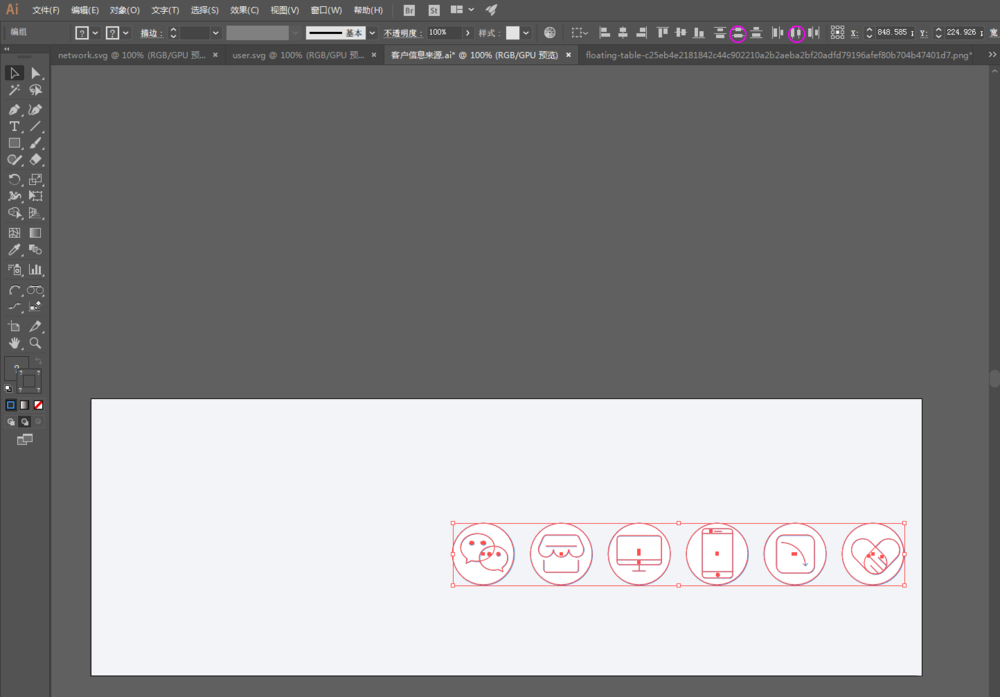The height and width of the screenshot is (697, 1000).
Task: Open arrange documents dropdown
Action: coord(462,10)
